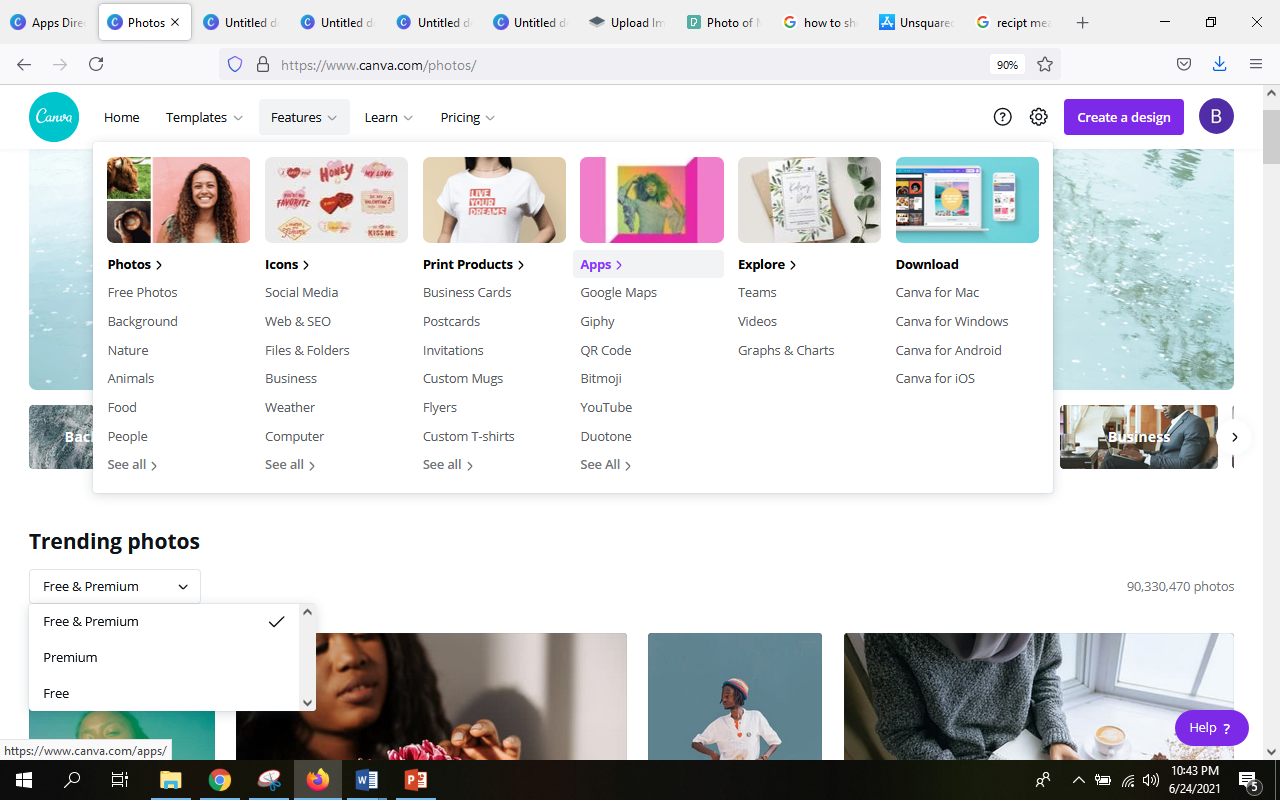The width and height of the screenshot is (1280, 800).
Task: Open Microsoft Word from the taskbar
Action: [367, 780]
